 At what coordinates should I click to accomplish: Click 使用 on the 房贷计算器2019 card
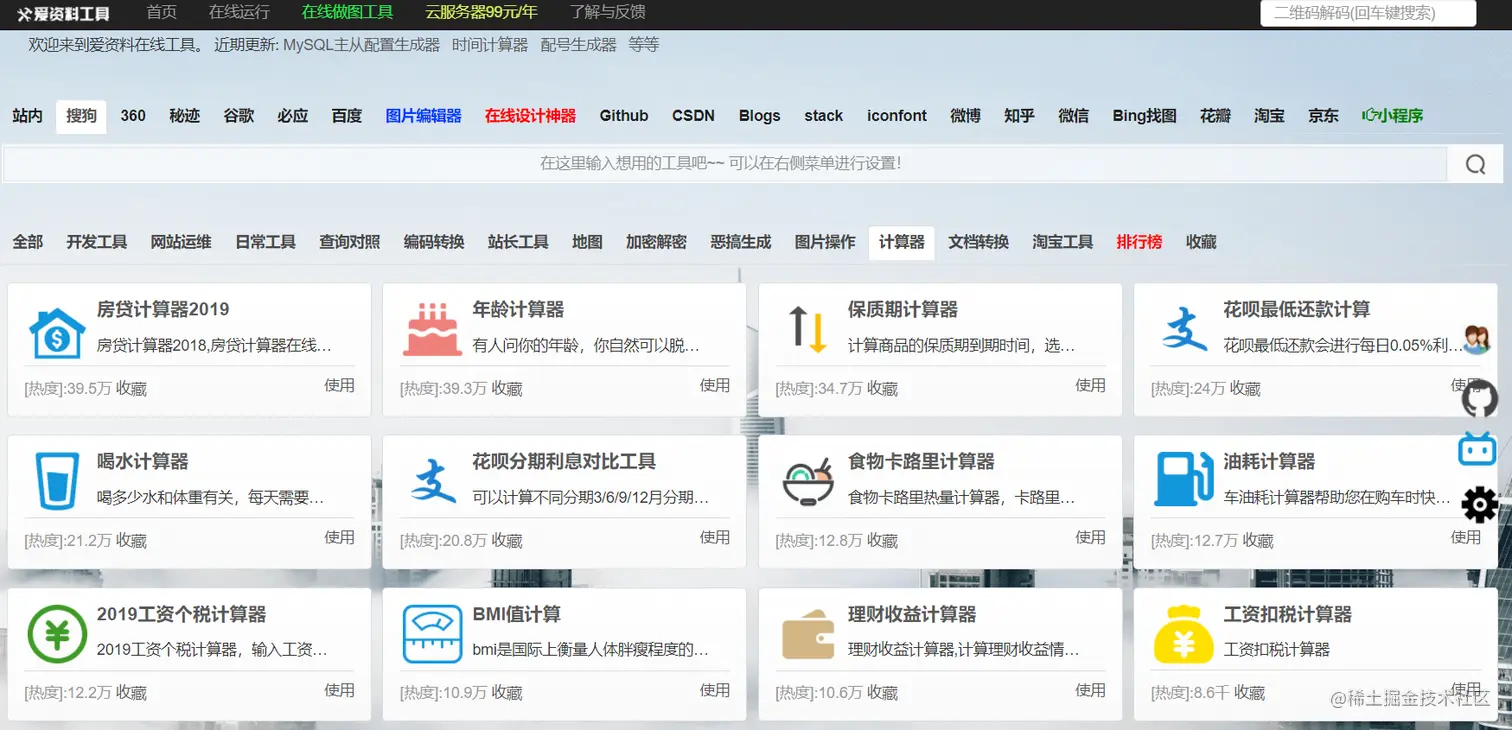[x=340, y=385]
